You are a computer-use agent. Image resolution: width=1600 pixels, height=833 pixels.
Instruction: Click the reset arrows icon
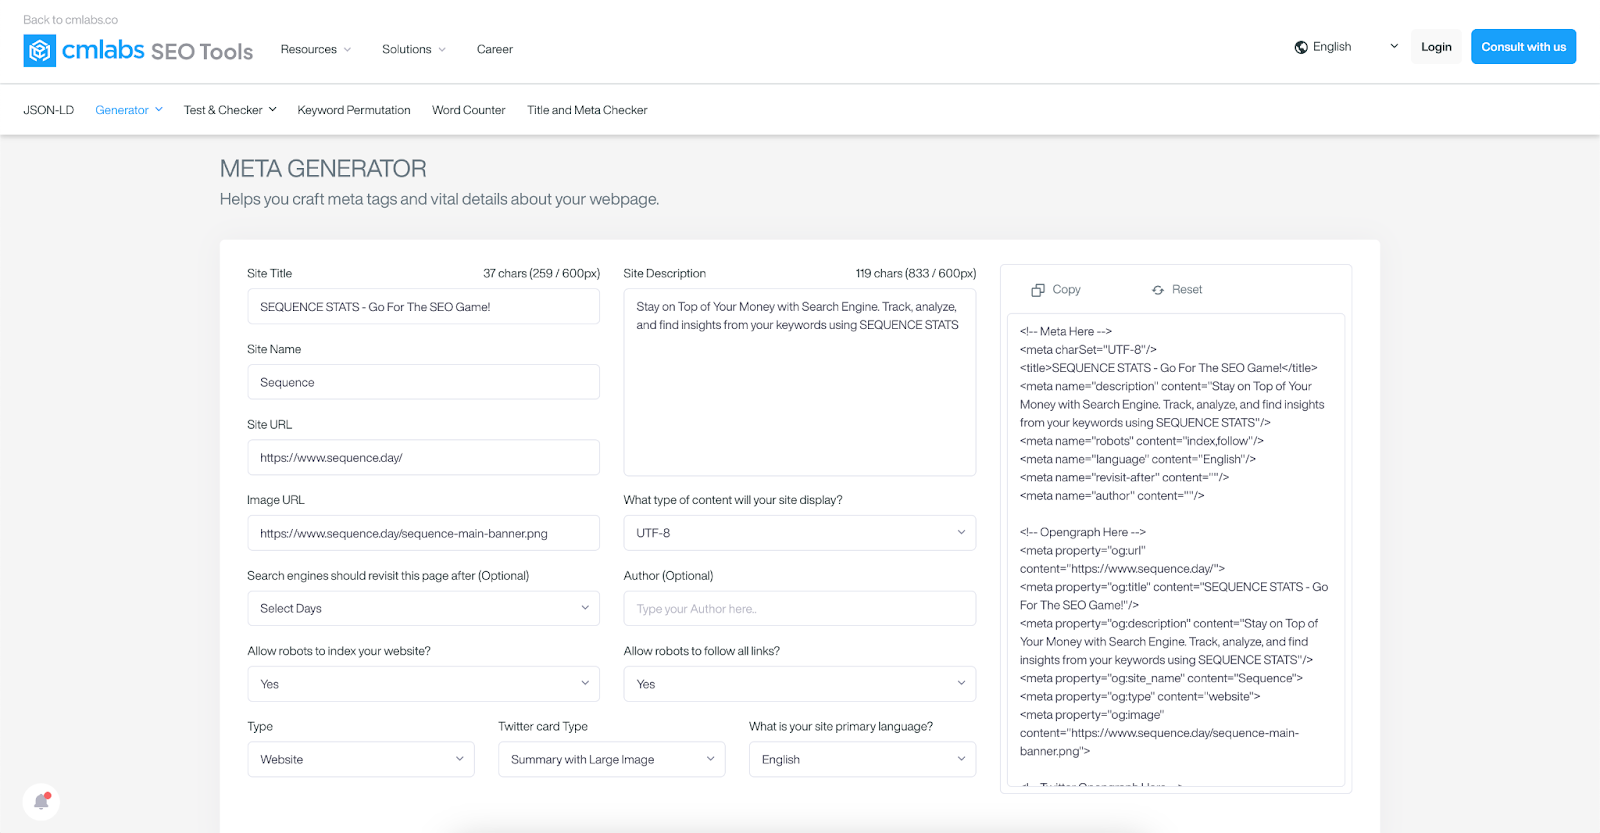click(1158, 290)
